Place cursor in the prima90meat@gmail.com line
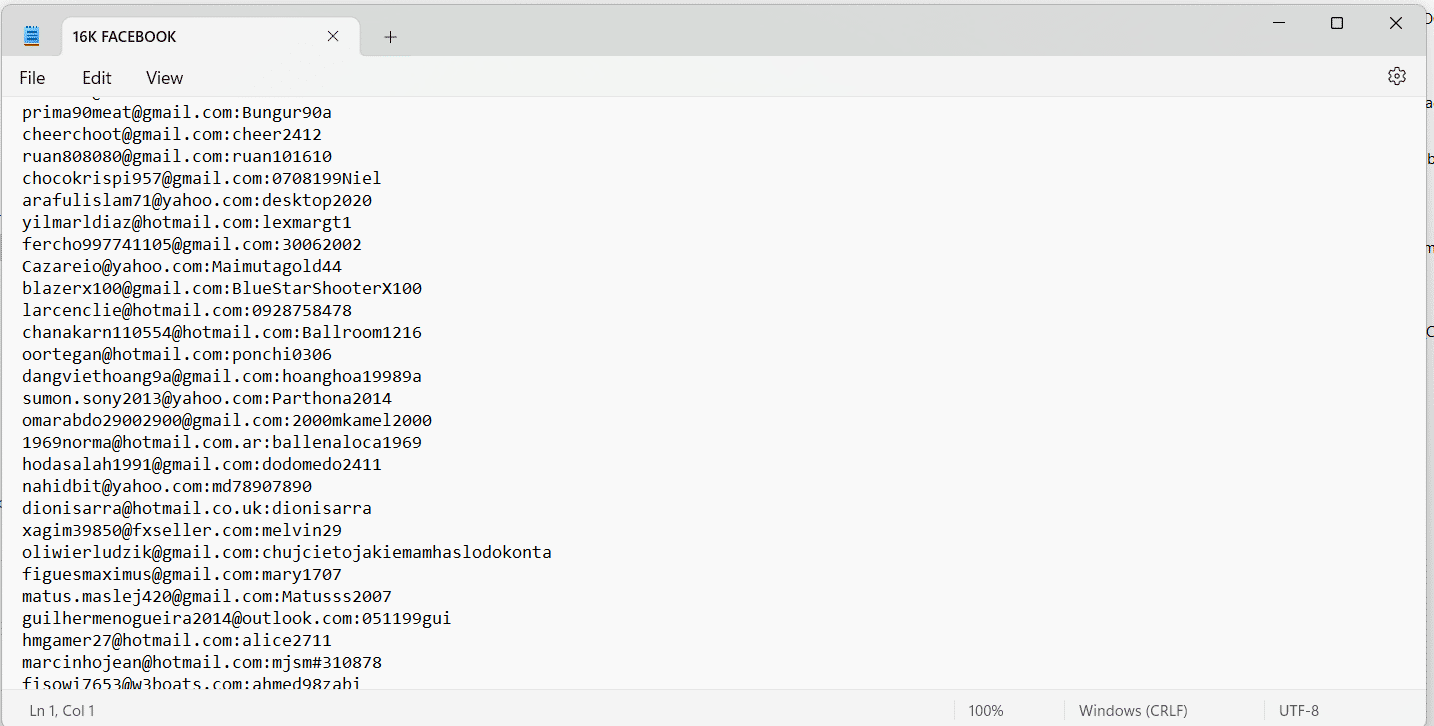The width and height of the screenshot is (1434, 726). pyautogui.click(x=177, y=112)
